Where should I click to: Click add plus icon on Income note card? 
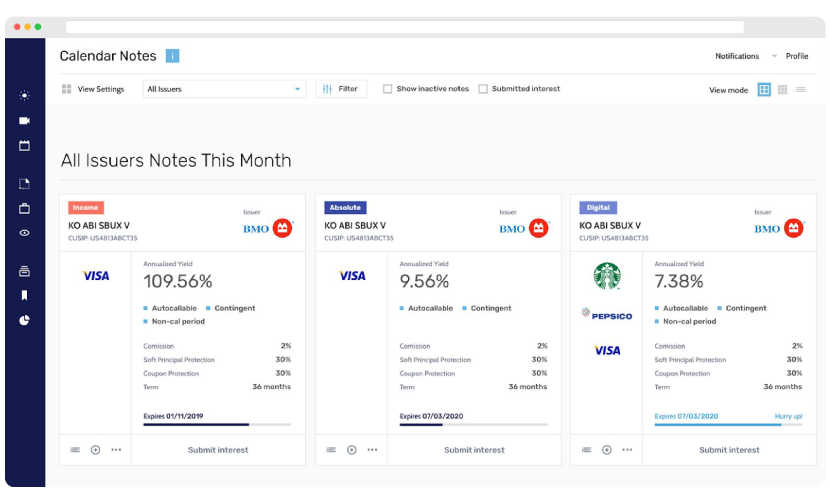point(95,450)
